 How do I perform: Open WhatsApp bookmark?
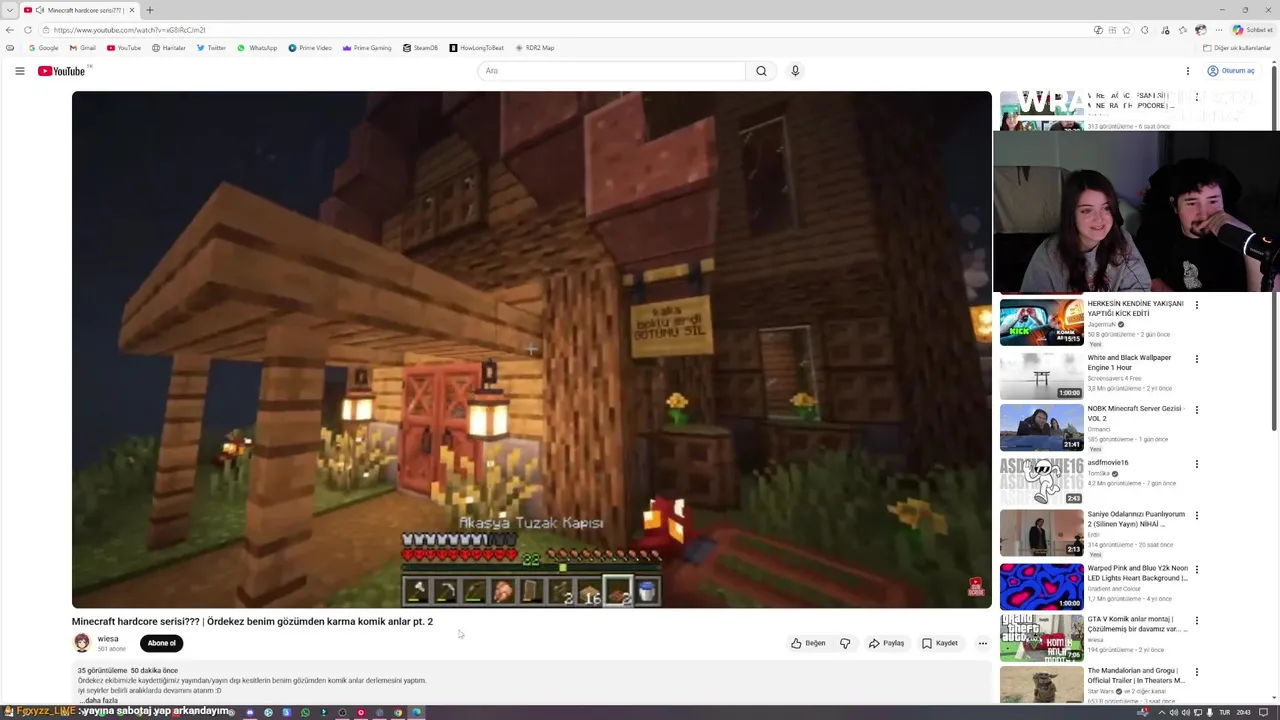point(257,48)
